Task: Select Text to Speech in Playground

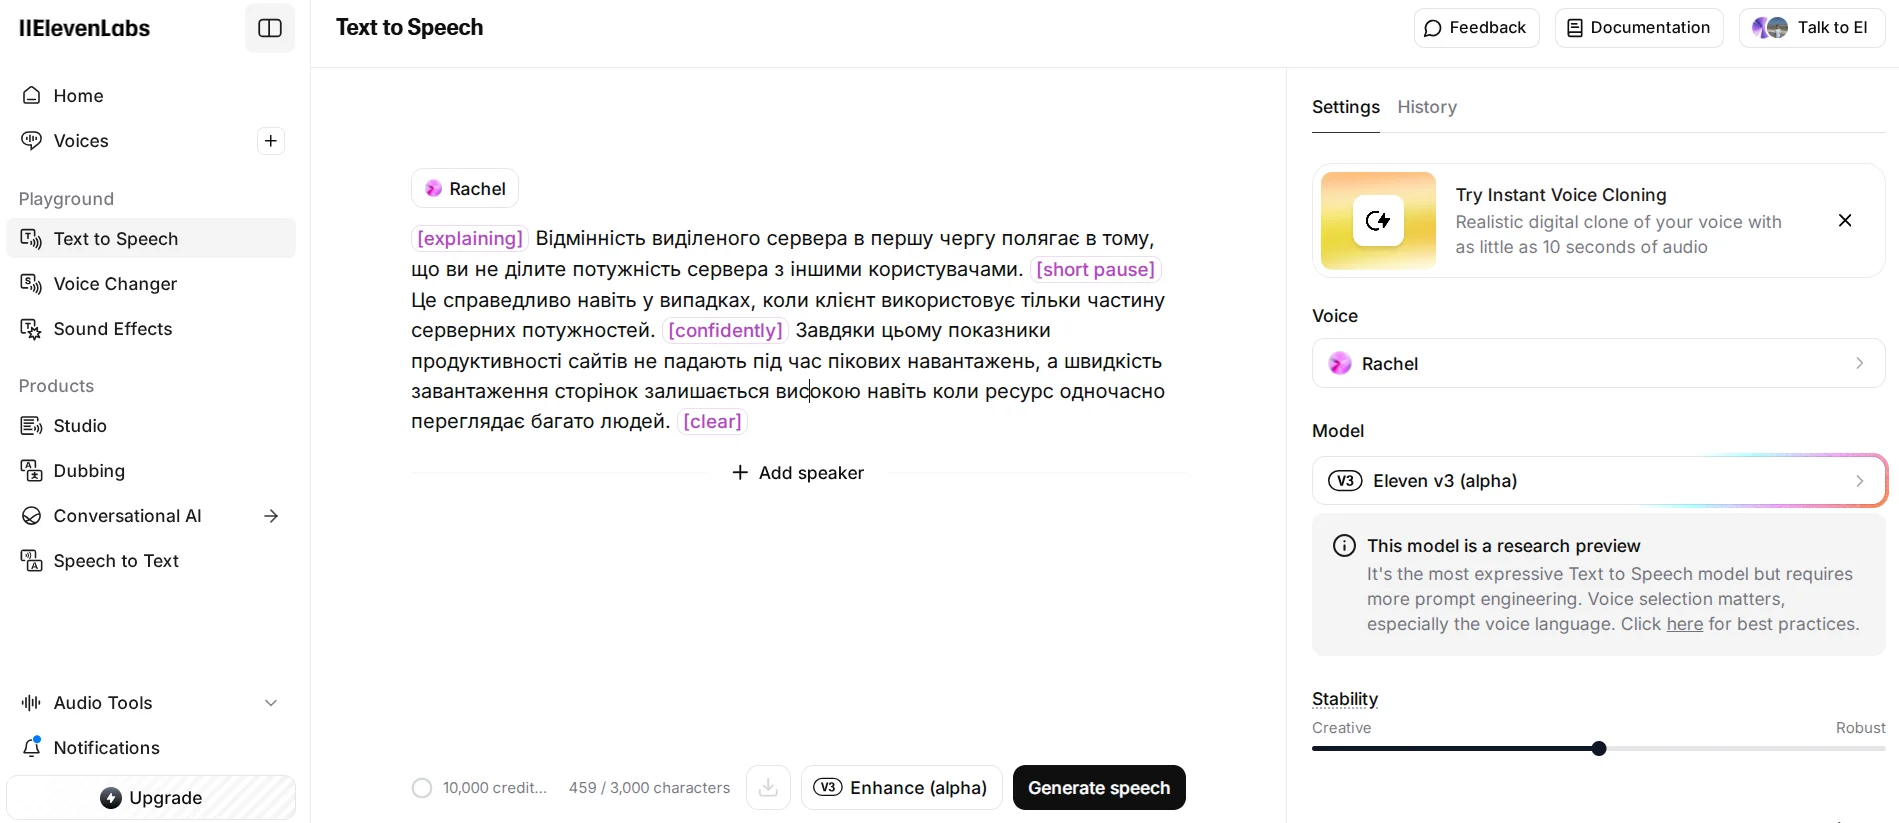Action: (x=151, y=239)
